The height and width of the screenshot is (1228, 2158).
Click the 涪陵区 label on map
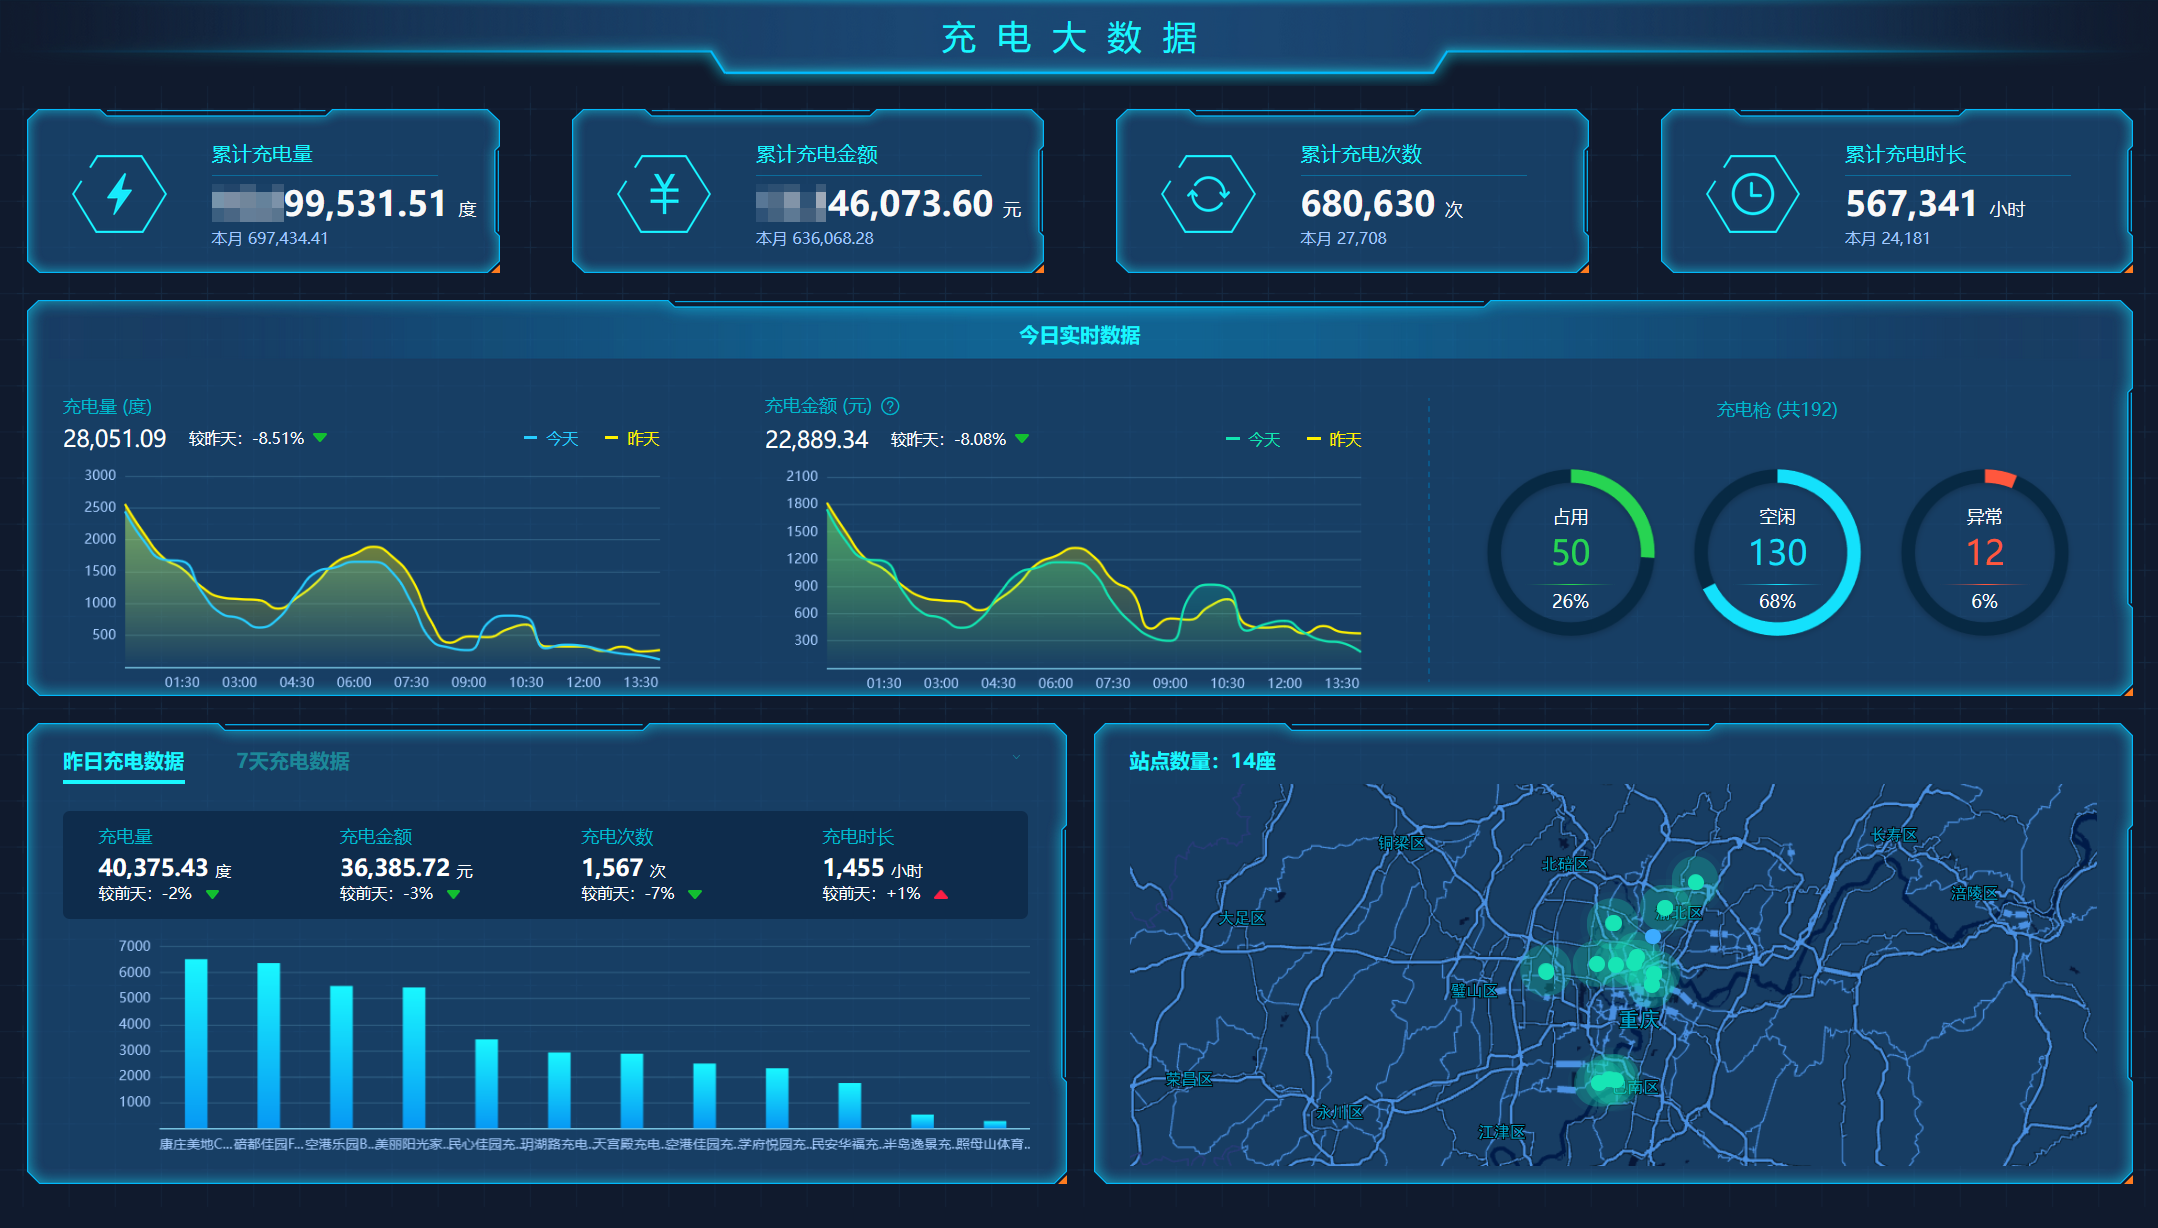[1975, 893]
